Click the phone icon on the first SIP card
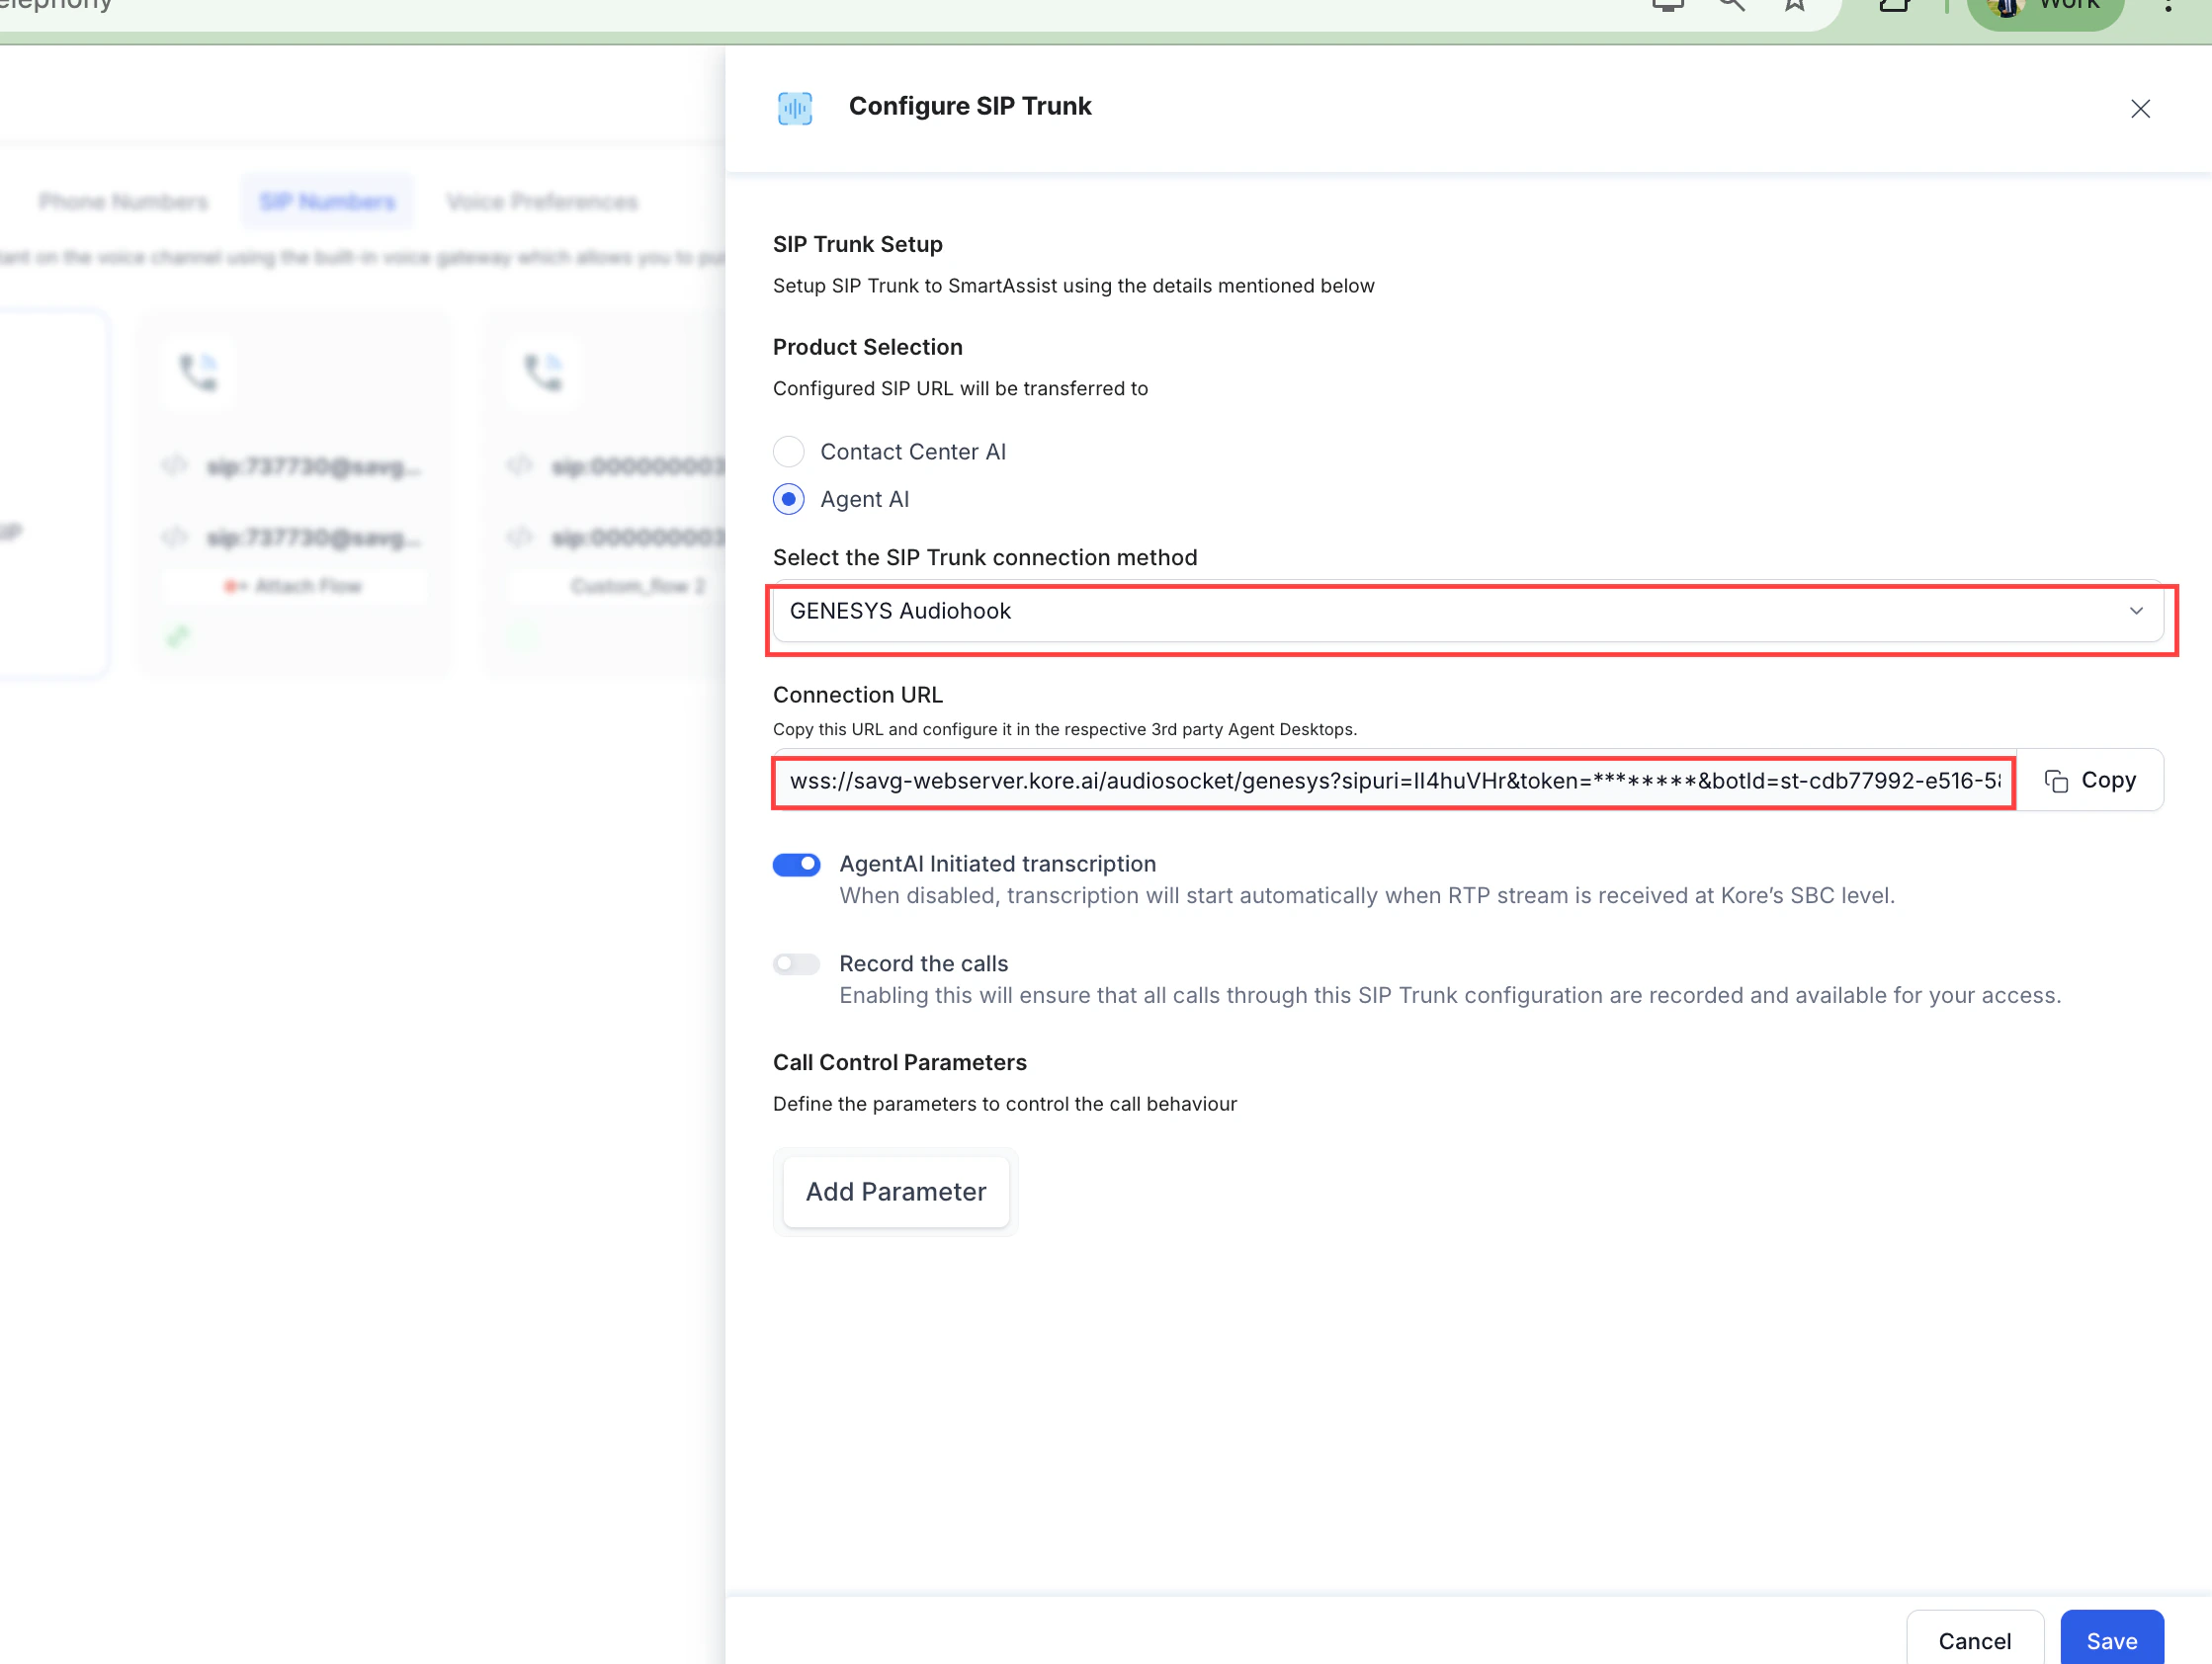 tap(197, 372)
